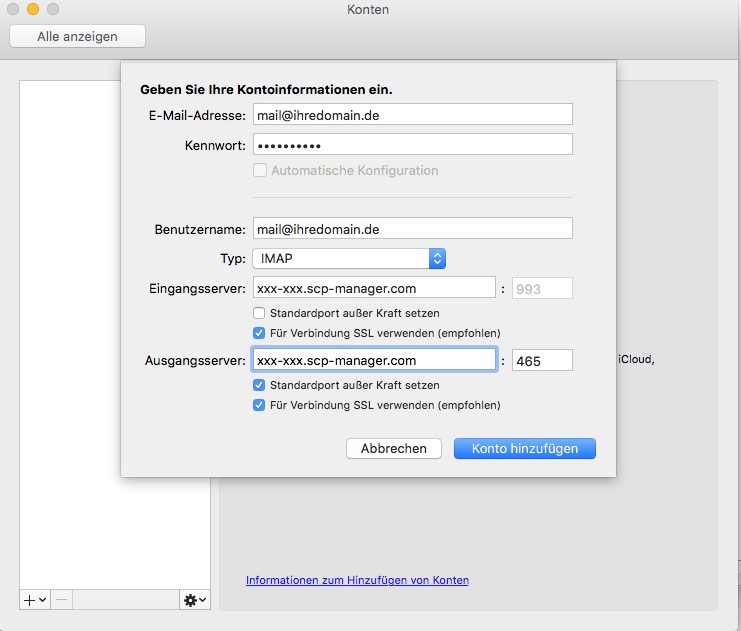Screen dimensions: 741x631
Task: Click the Abbrechen button
Action: point(393,449)
